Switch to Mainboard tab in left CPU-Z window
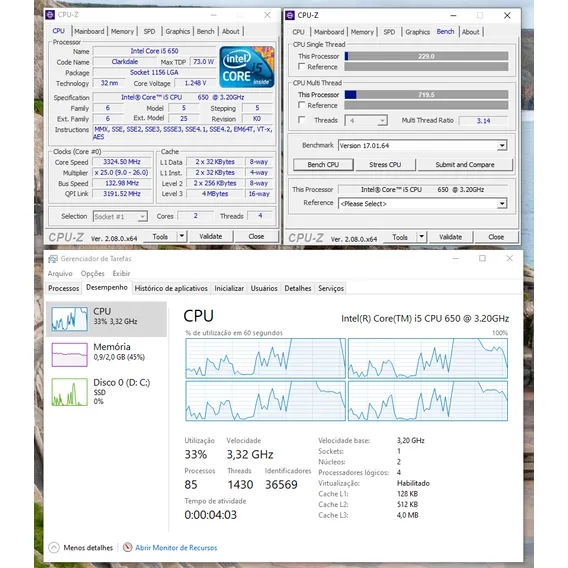 [89, 32]
